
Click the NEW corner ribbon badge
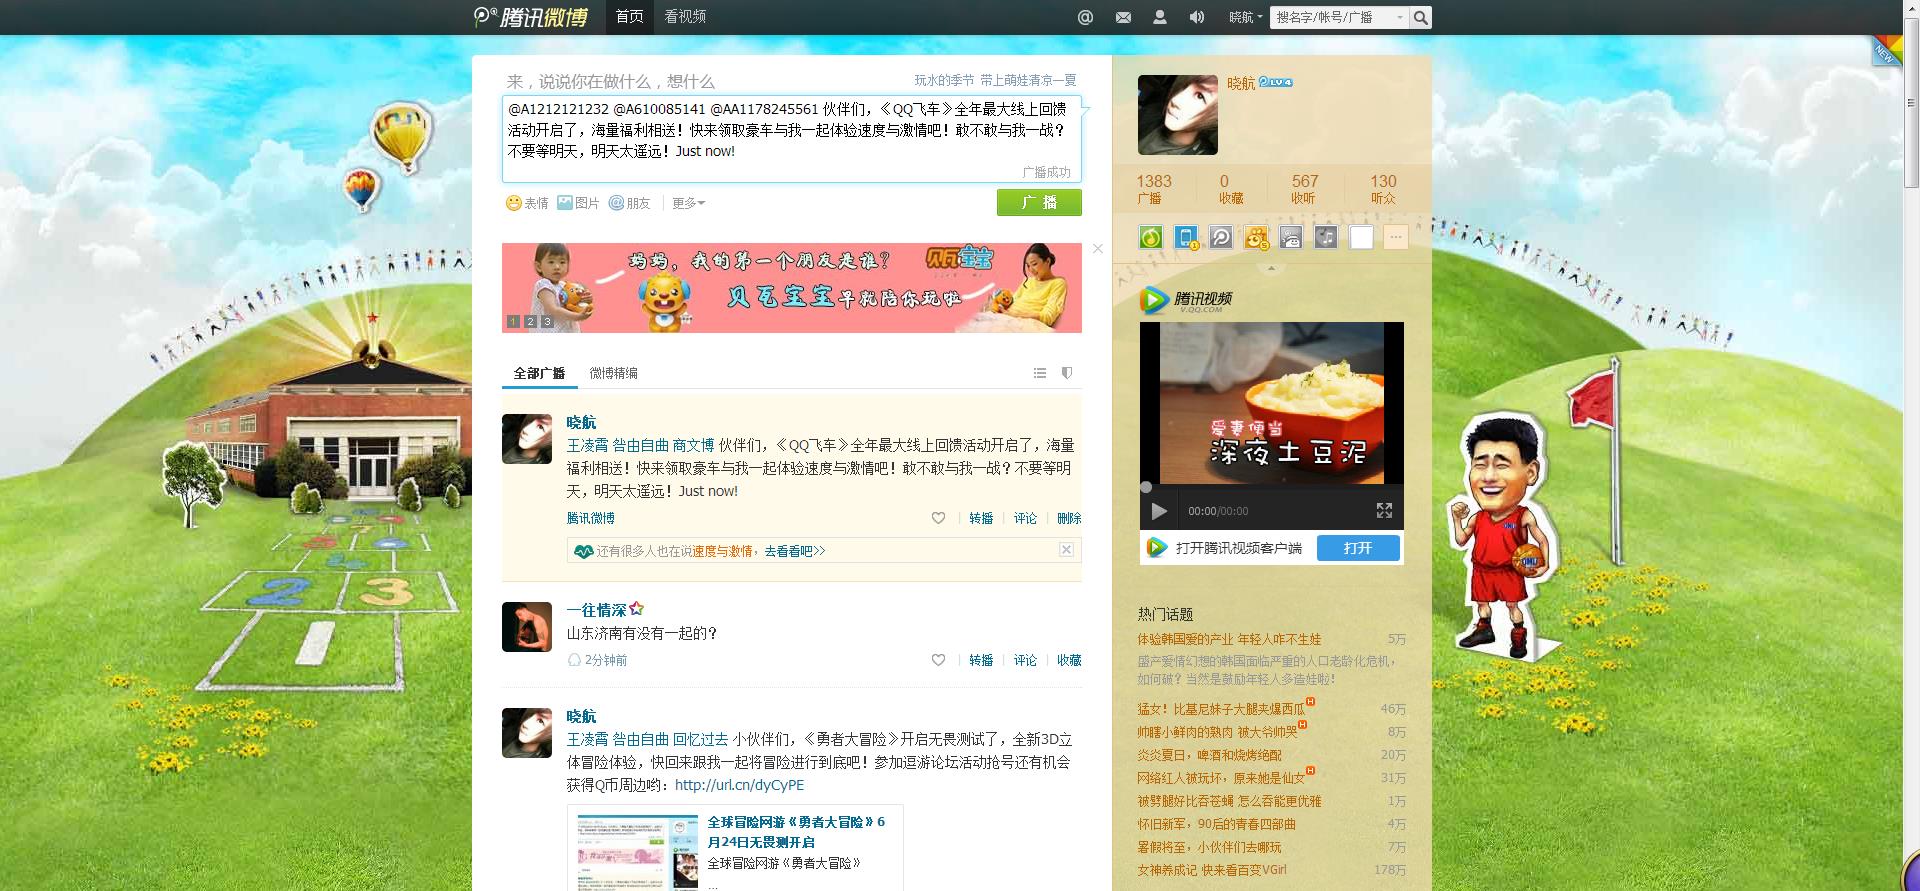pos(1887,50)
